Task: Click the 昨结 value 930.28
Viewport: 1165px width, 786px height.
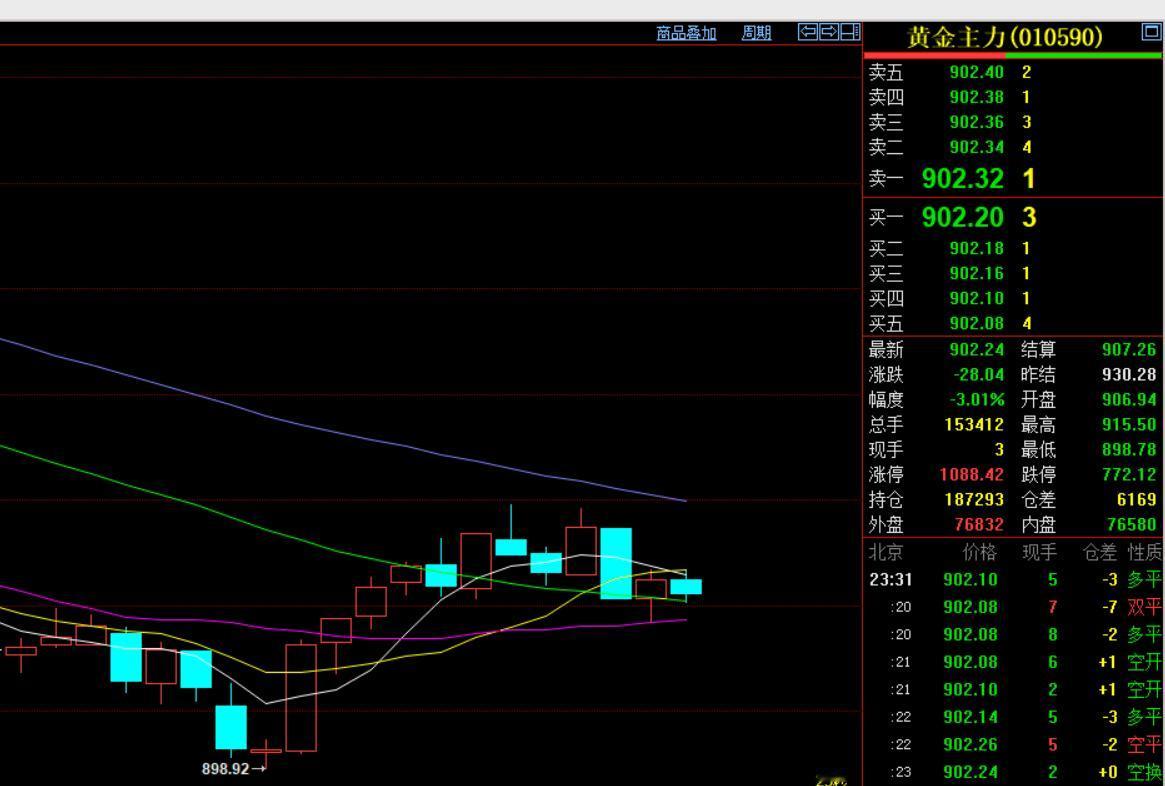Action: (x=1129, y=374)
